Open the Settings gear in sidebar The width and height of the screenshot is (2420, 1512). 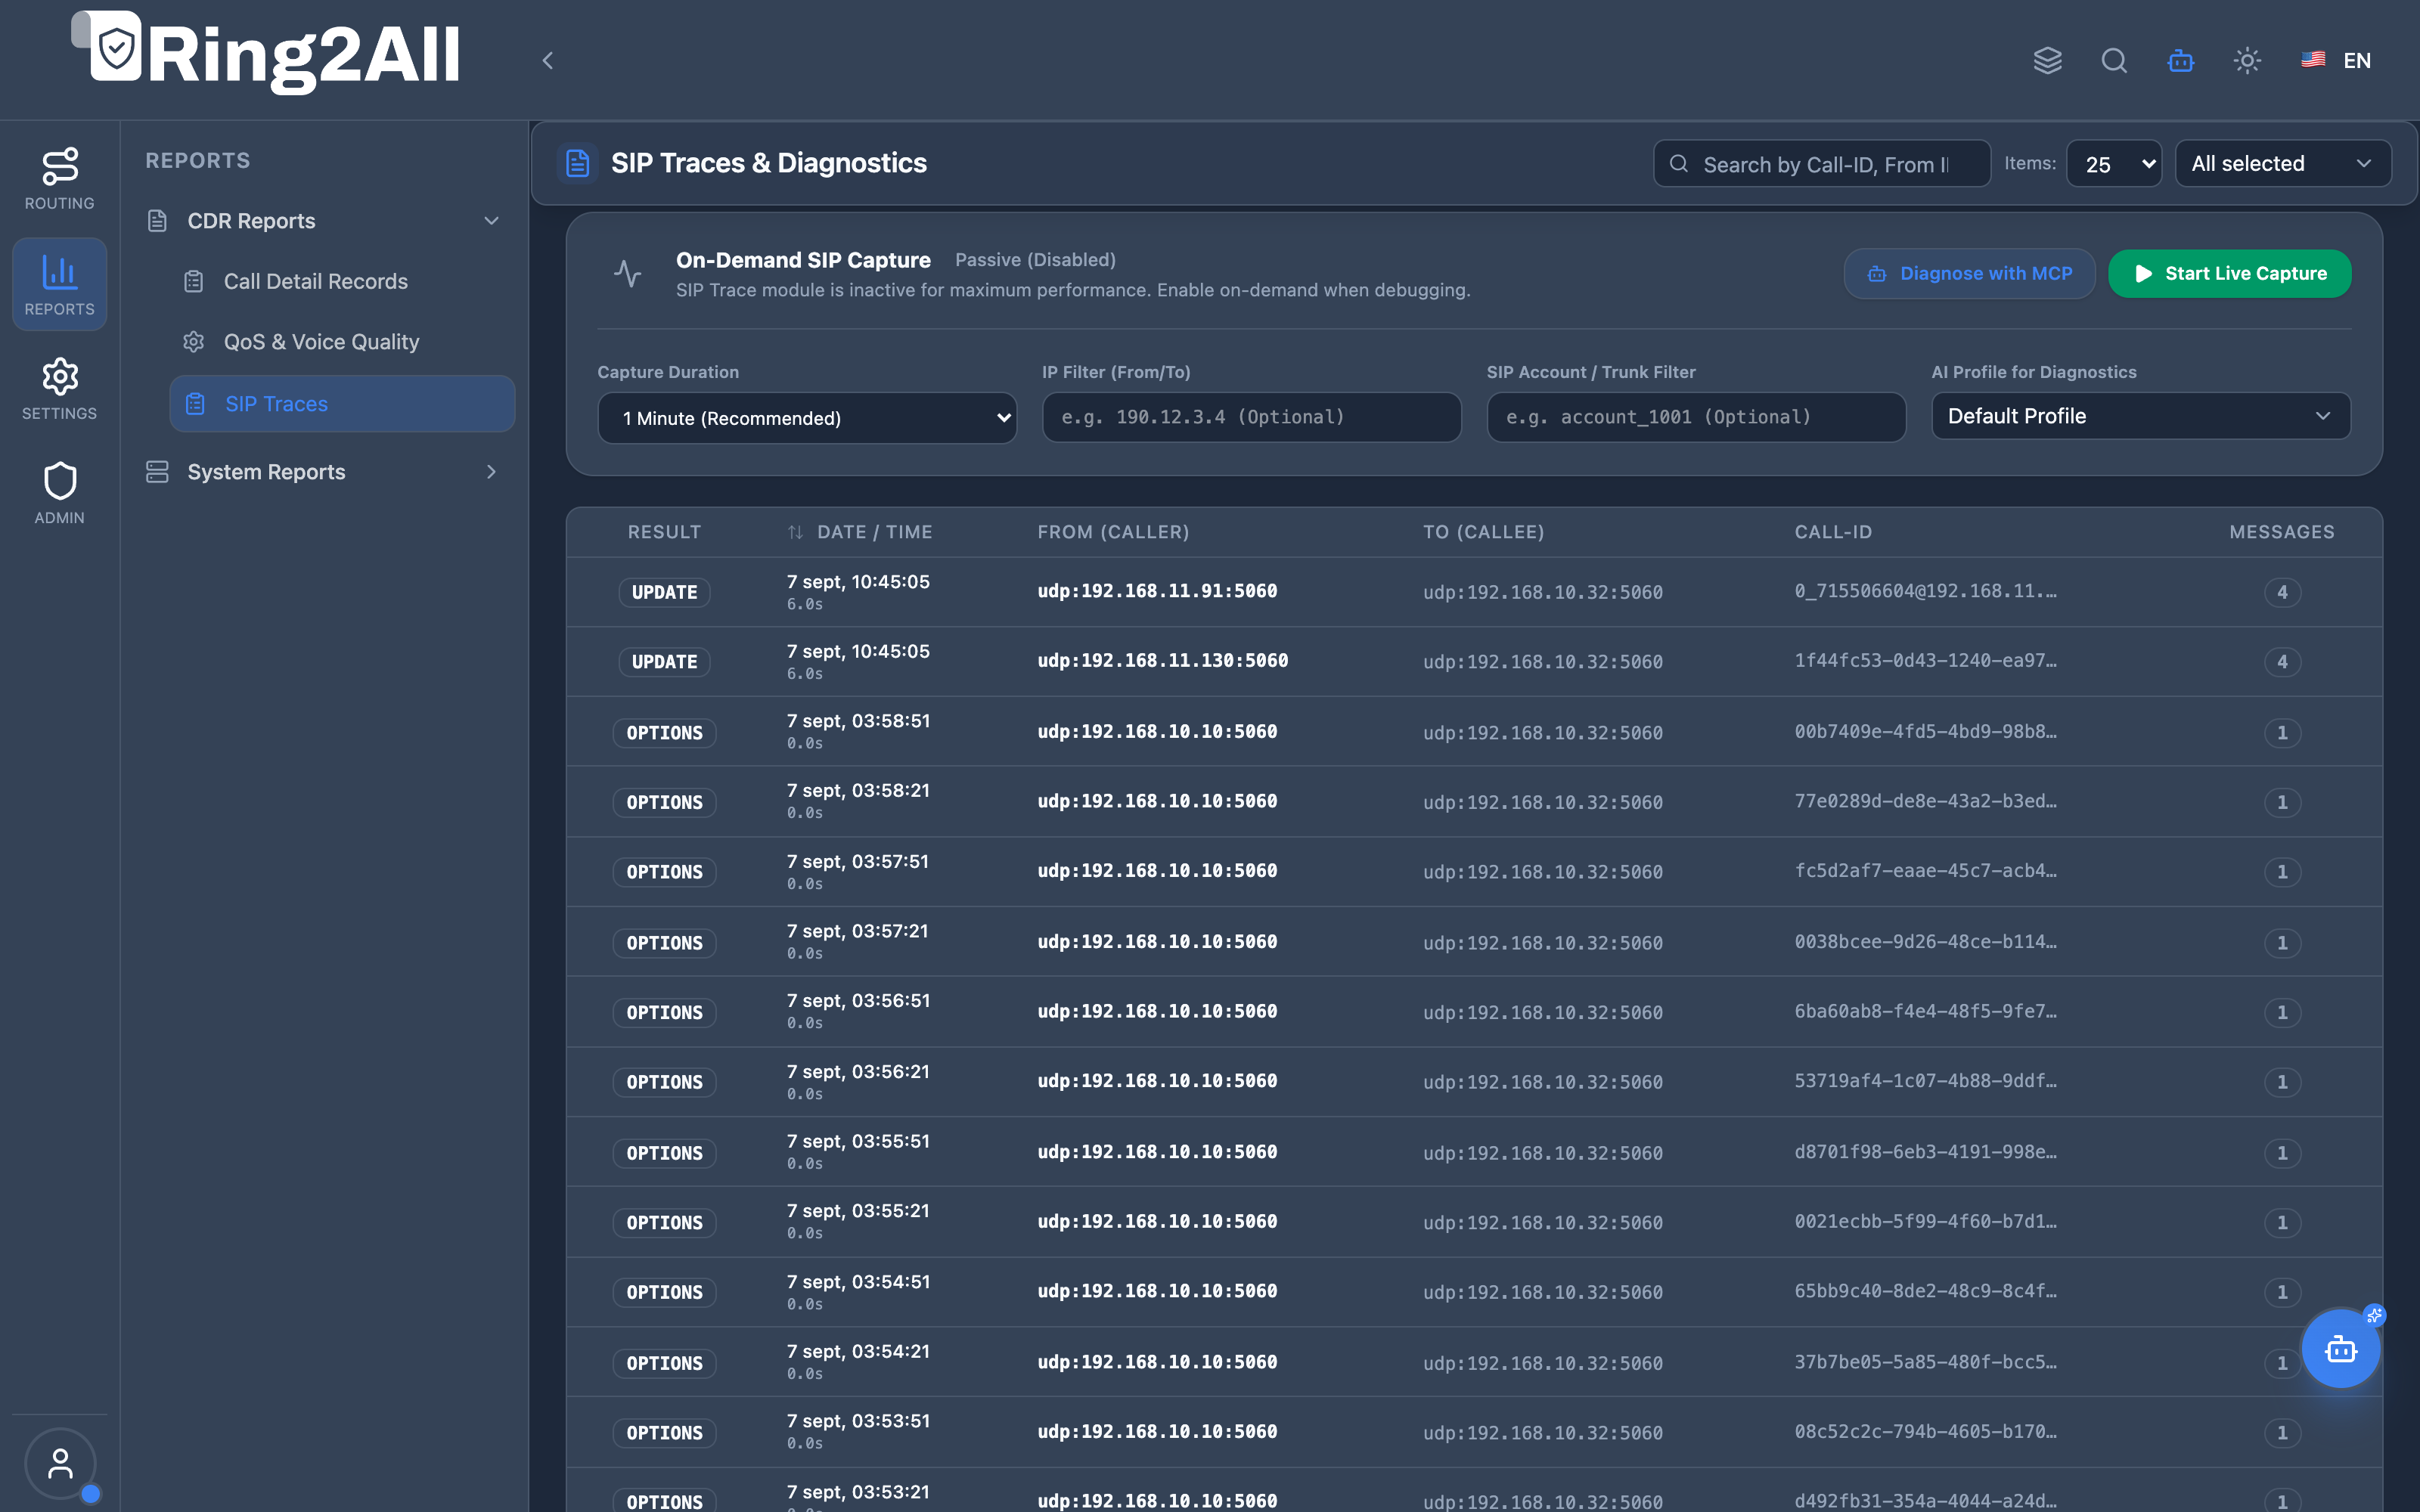pos(60,389)
